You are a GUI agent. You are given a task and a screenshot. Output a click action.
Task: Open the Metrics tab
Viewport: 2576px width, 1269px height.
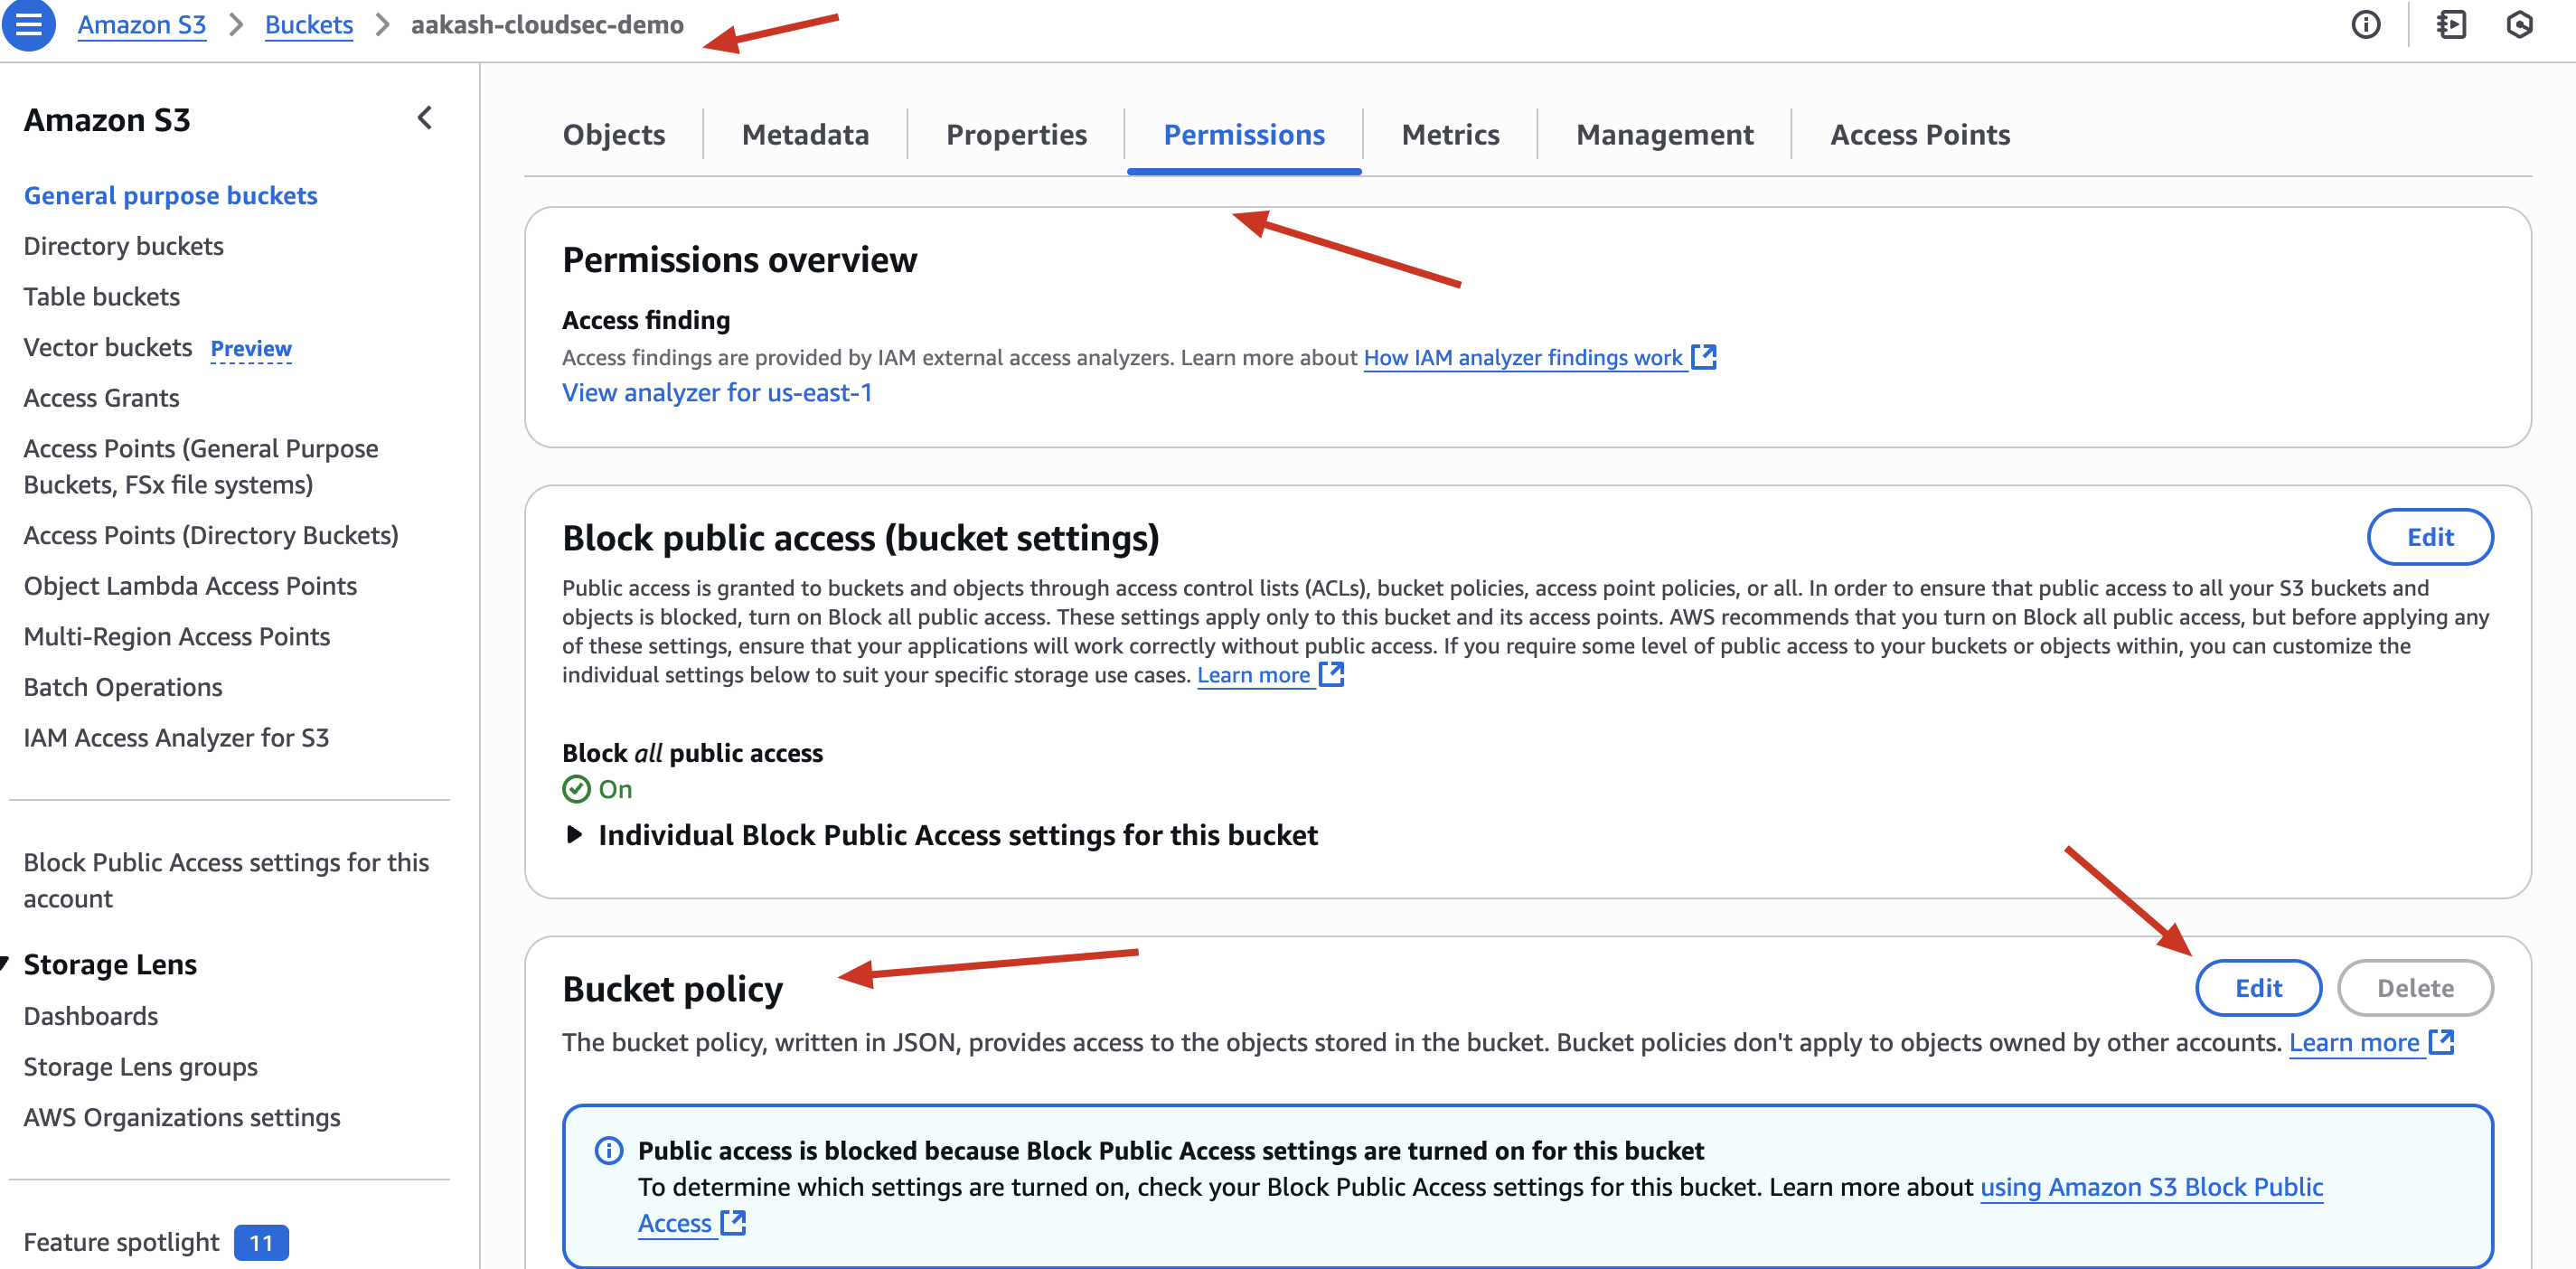[x=1450, y=134]
